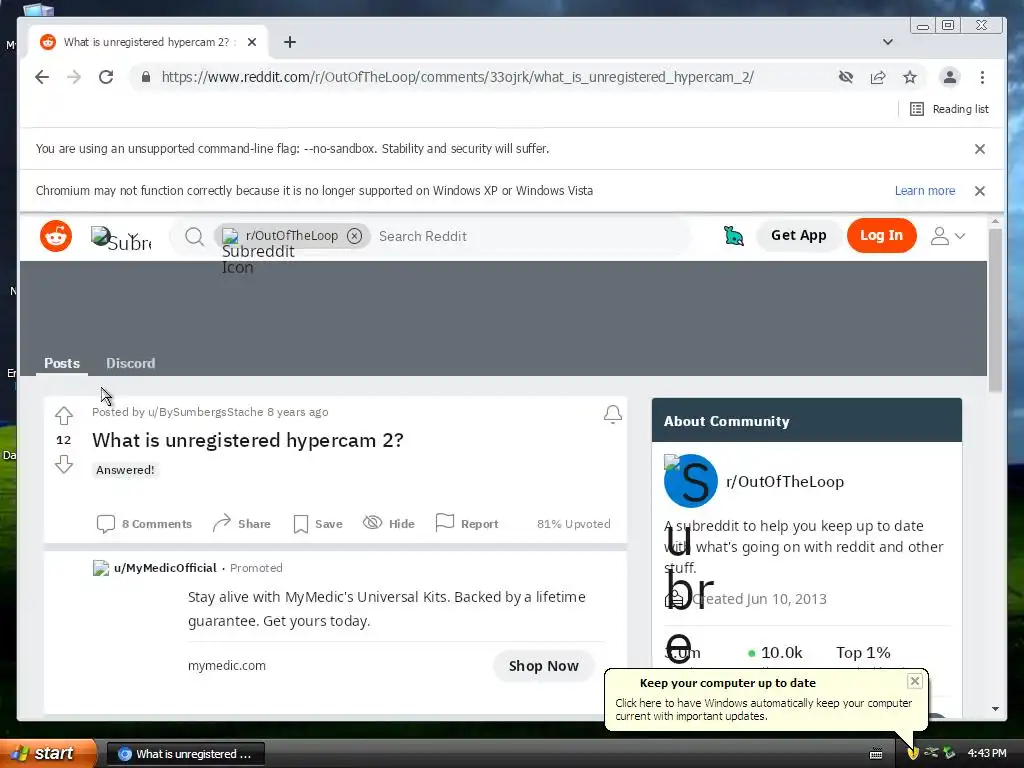Upvote the hypercam post

(x=63, y=415)
